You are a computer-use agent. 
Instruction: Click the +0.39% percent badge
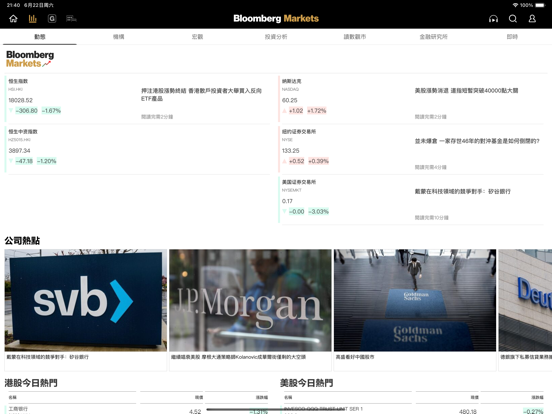tap(318, 161)
